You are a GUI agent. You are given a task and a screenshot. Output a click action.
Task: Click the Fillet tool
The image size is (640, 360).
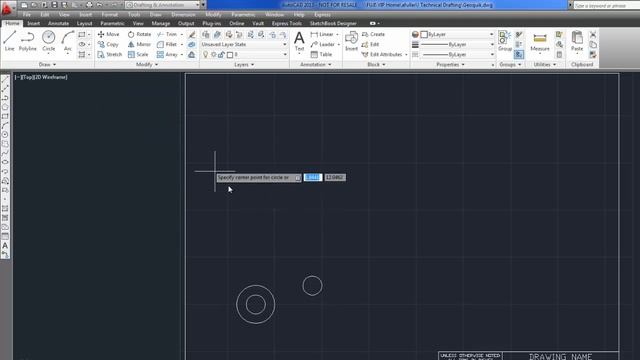167,44
